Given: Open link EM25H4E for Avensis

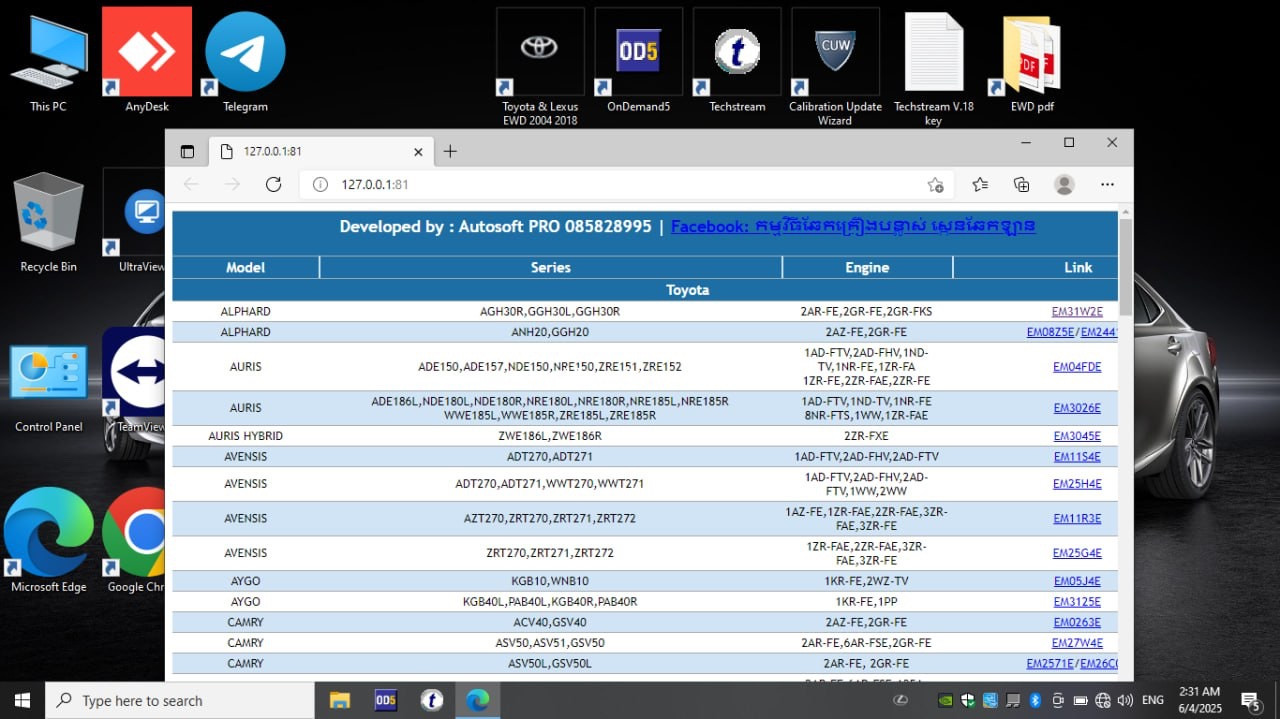Looking at the screenshot, I should pyautogui.click(x=1077, y=484).
